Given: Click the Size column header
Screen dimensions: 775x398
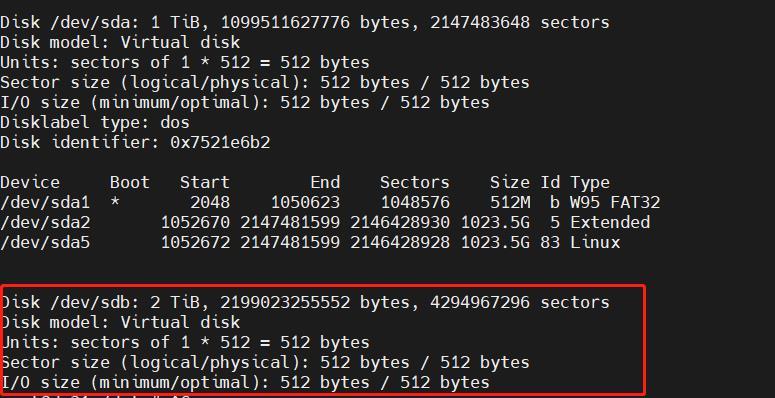Looking at the screenshot, I should click(x=510, y=182).
